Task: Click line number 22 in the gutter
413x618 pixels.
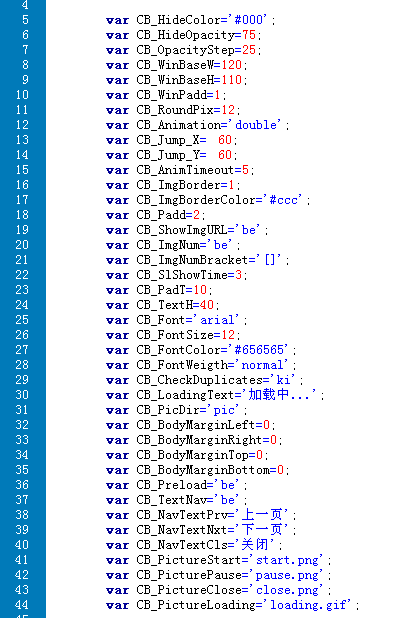Action: (22, 275)
